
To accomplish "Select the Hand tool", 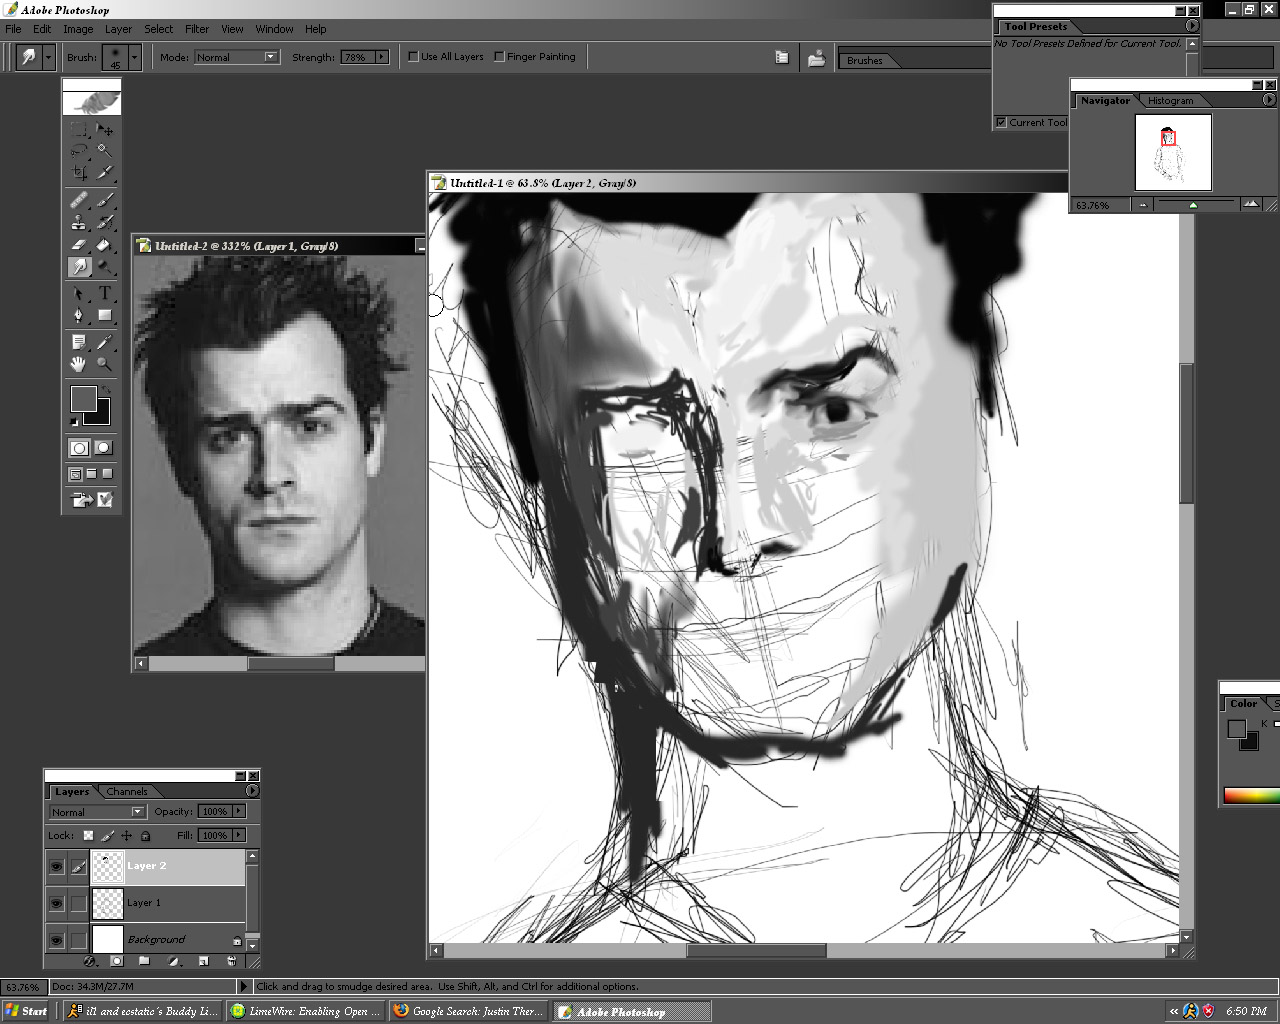I will point(79,364).
